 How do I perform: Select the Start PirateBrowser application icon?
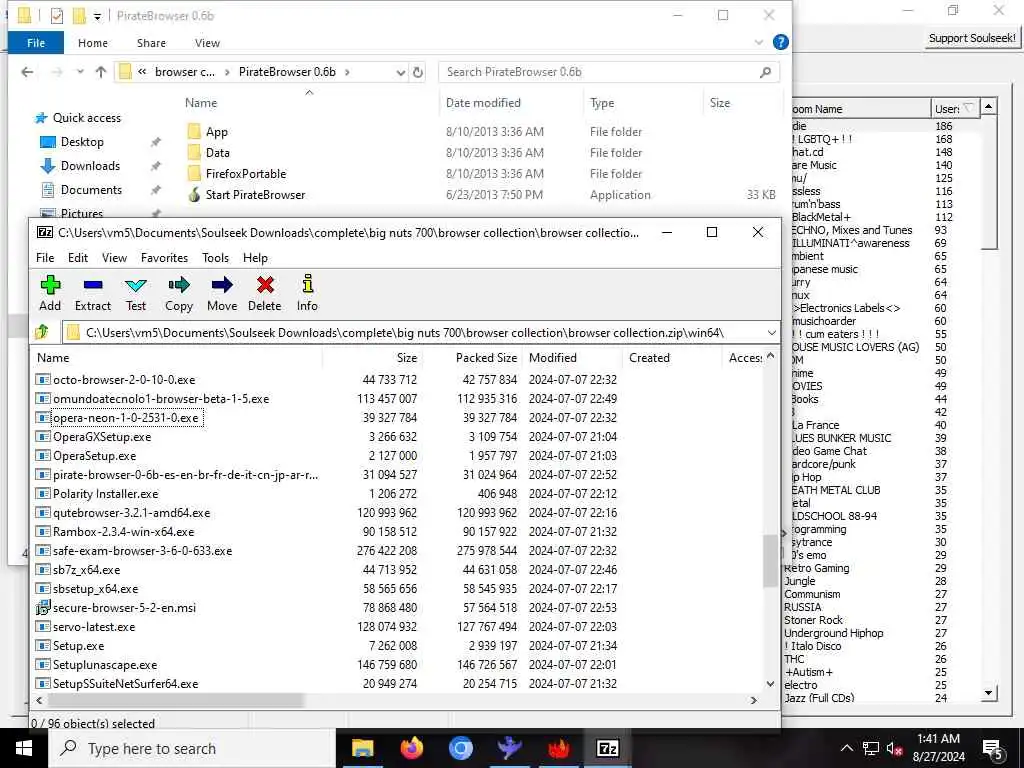tap(194, 195)
